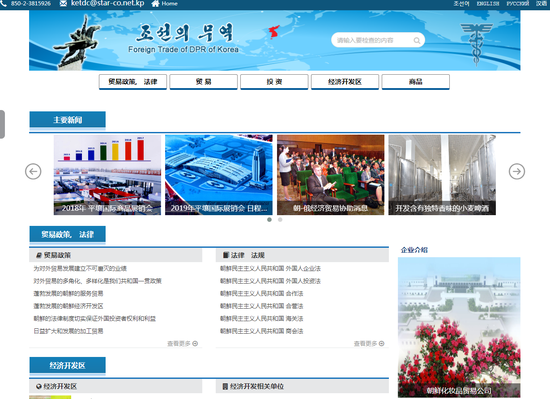The image size is (550, 399).
Task: Open 日益扩大和发展的加工贸易 article
Action: coord(68,331)
